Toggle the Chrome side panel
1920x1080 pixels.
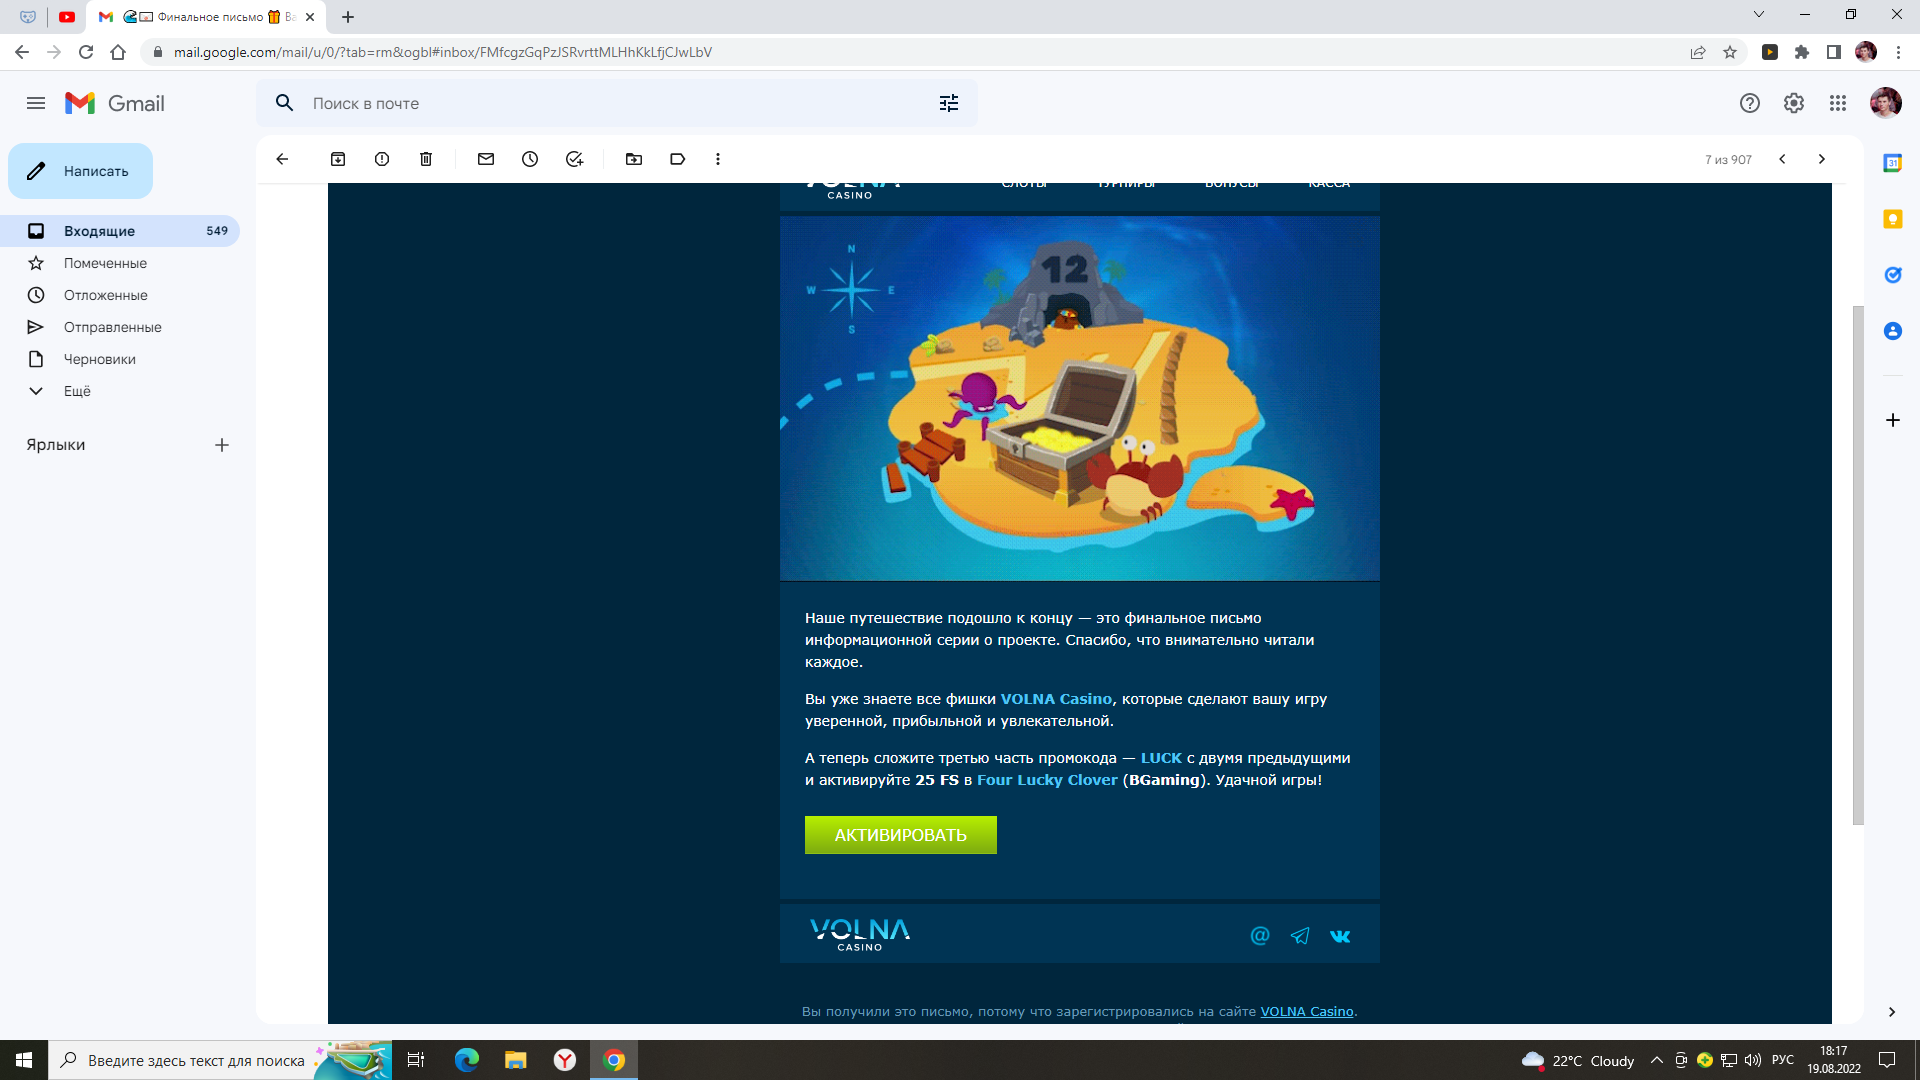tap(1834, 52)
